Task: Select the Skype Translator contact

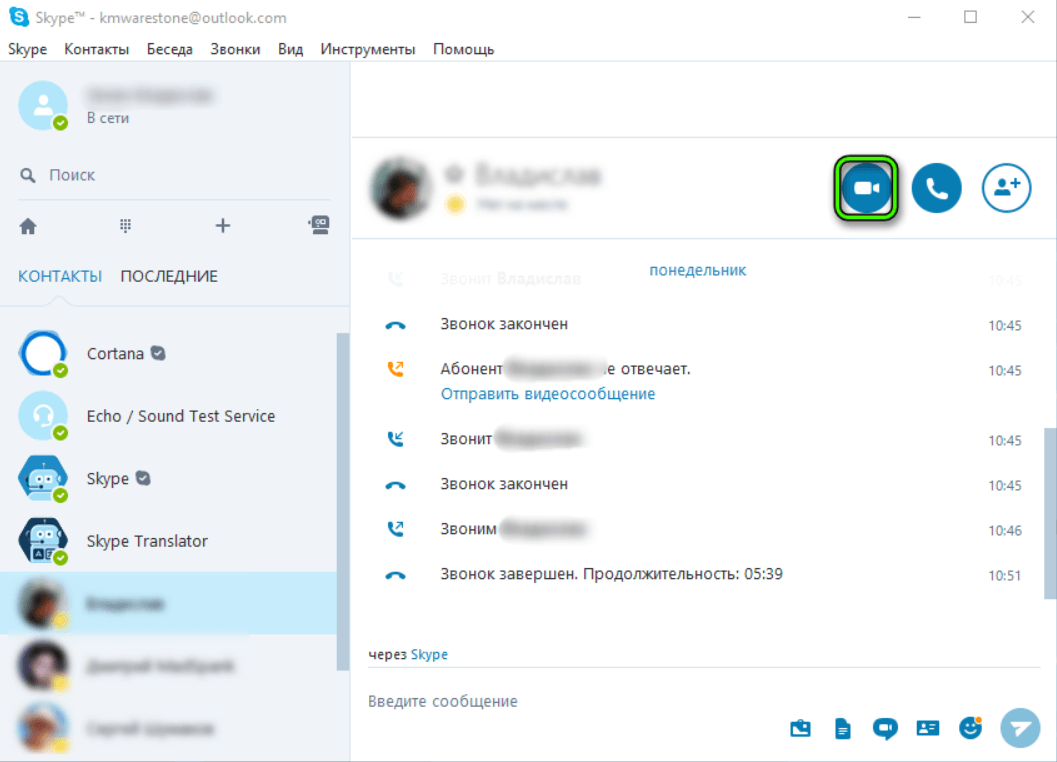Action: [147, 541]
